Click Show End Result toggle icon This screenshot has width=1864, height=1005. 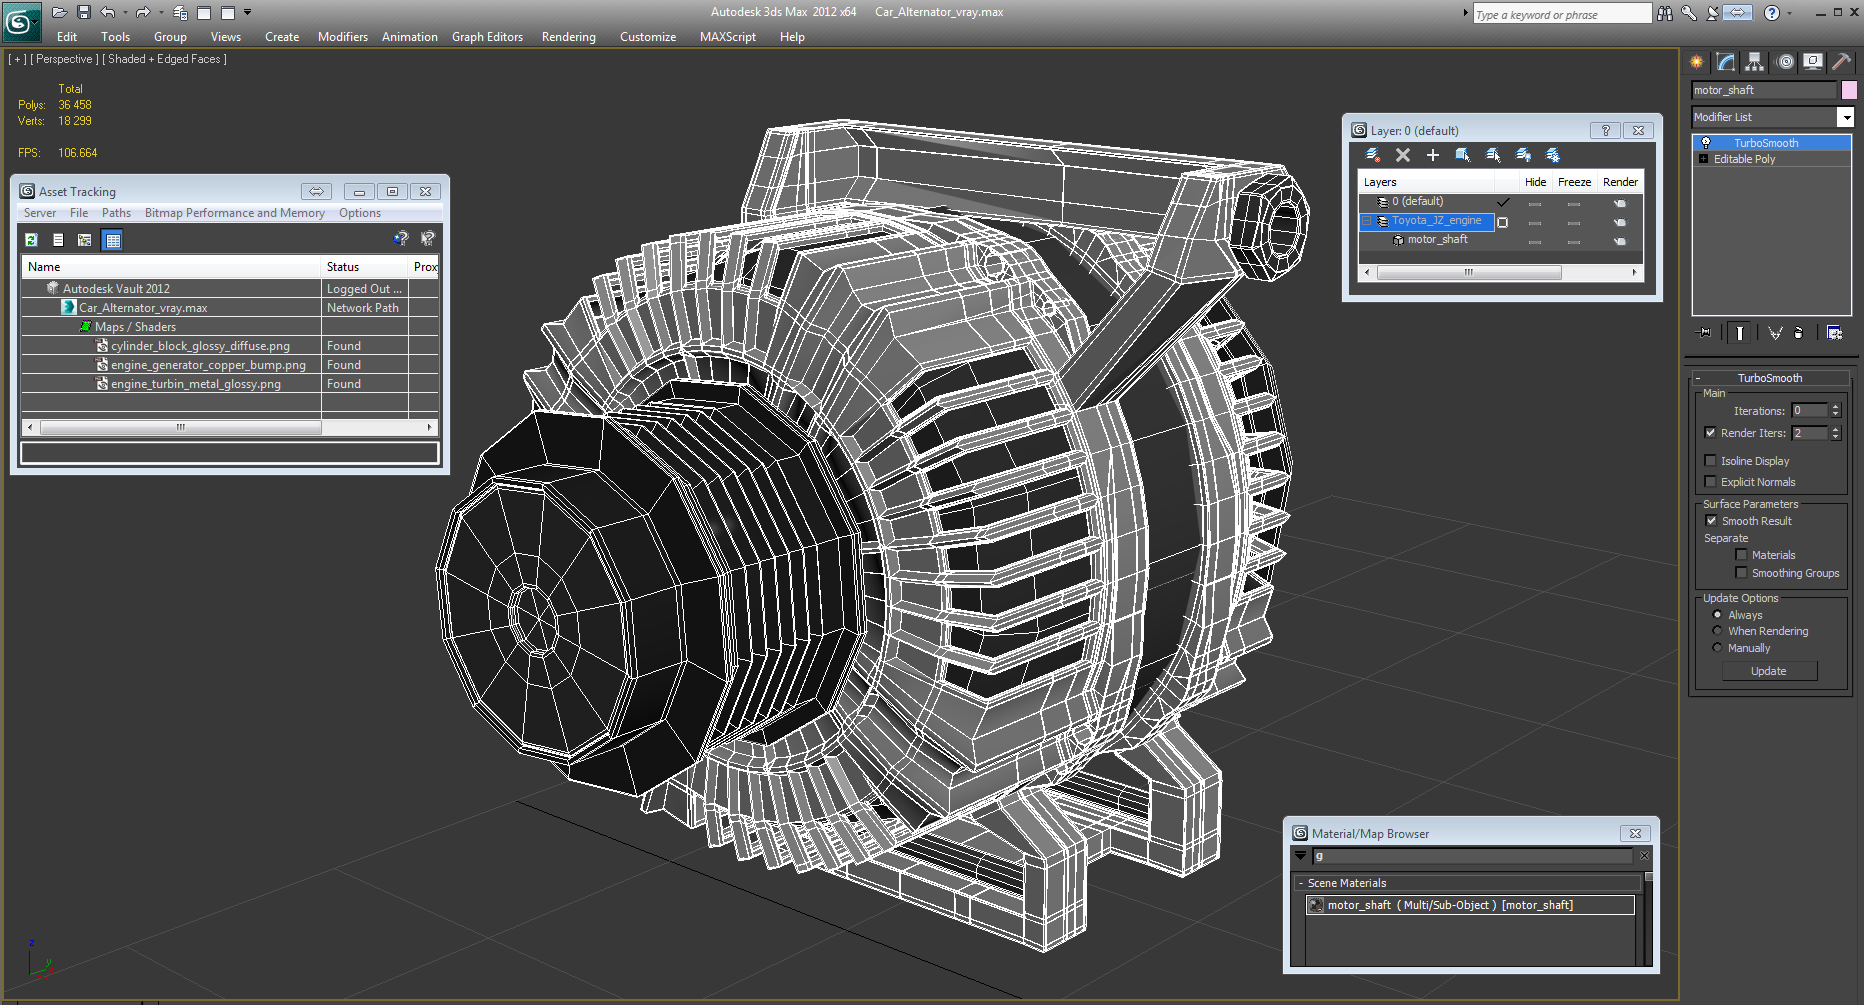point(1740,333)
